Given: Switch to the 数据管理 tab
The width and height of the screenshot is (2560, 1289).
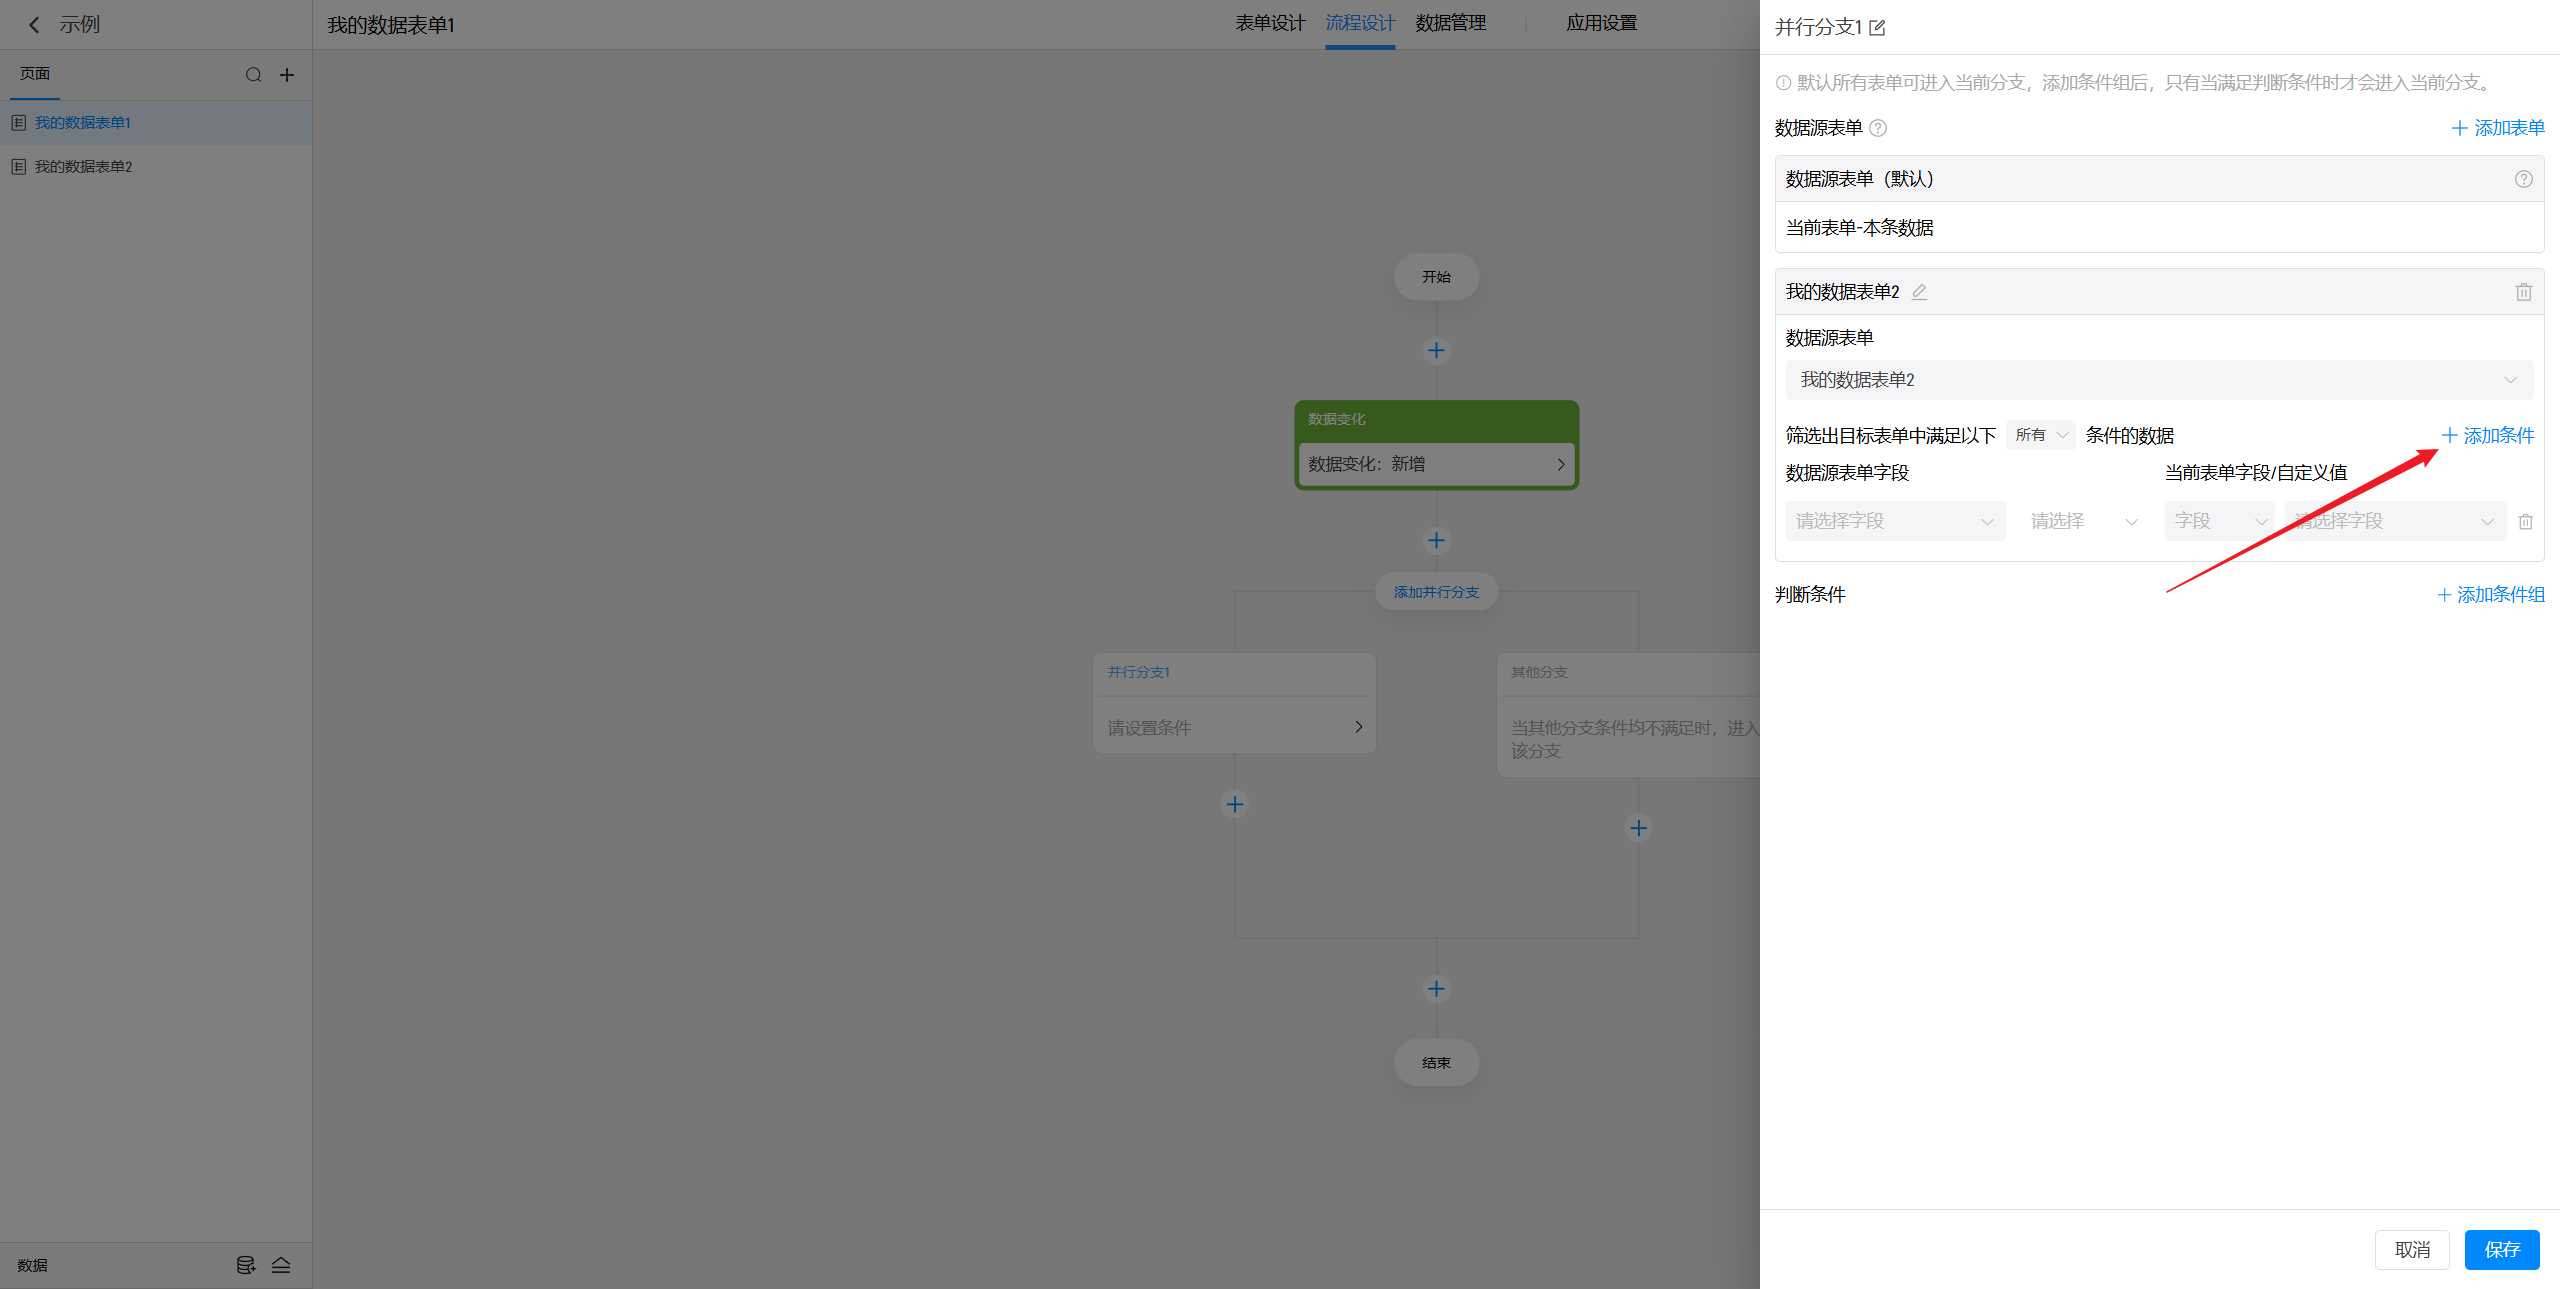Looking at the screenshot, I should [1450, 23].
